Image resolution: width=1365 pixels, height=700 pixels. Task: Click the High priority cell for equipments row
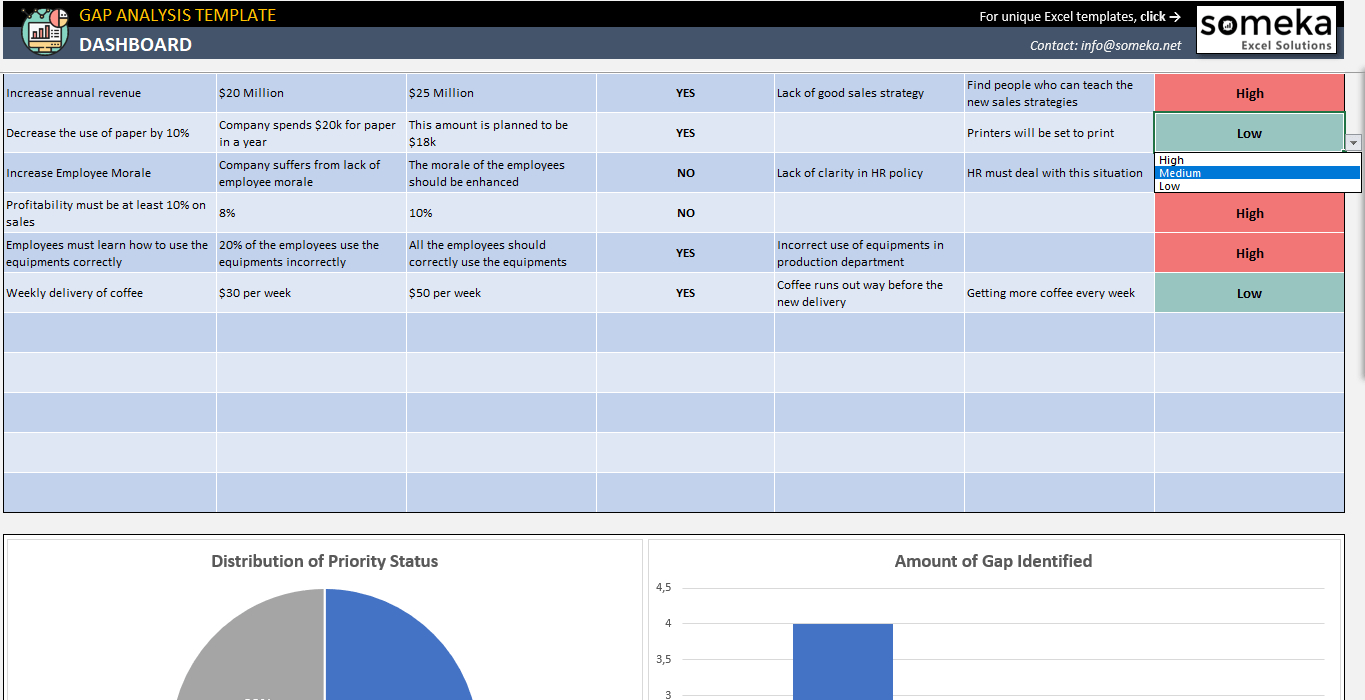tap(1249, 253)
